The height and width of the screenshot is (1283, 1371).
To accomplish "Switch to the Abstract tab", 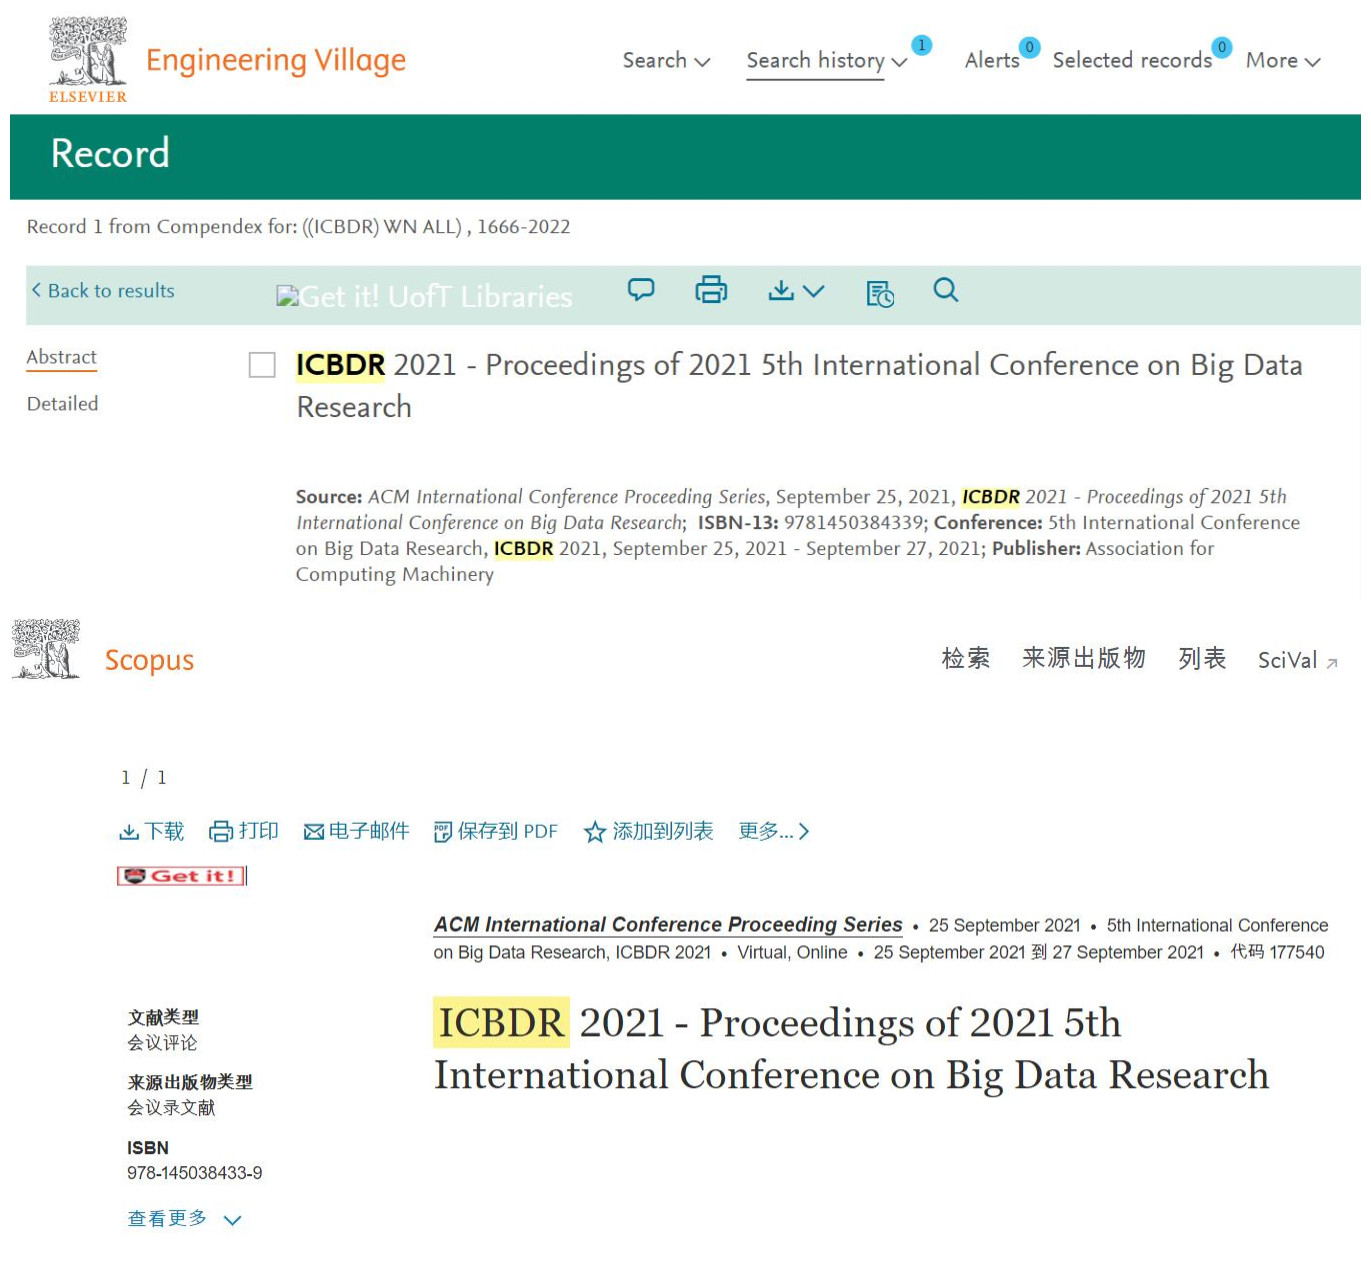I will click(62, 358).
